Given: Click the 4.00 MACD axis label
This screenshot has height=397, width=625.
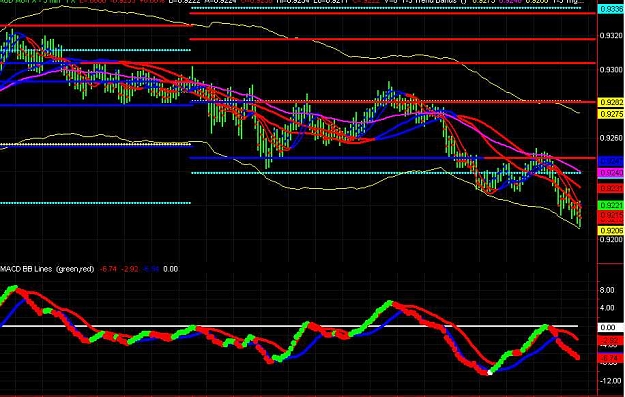Looking at the screenshot, I should (607, 308).
